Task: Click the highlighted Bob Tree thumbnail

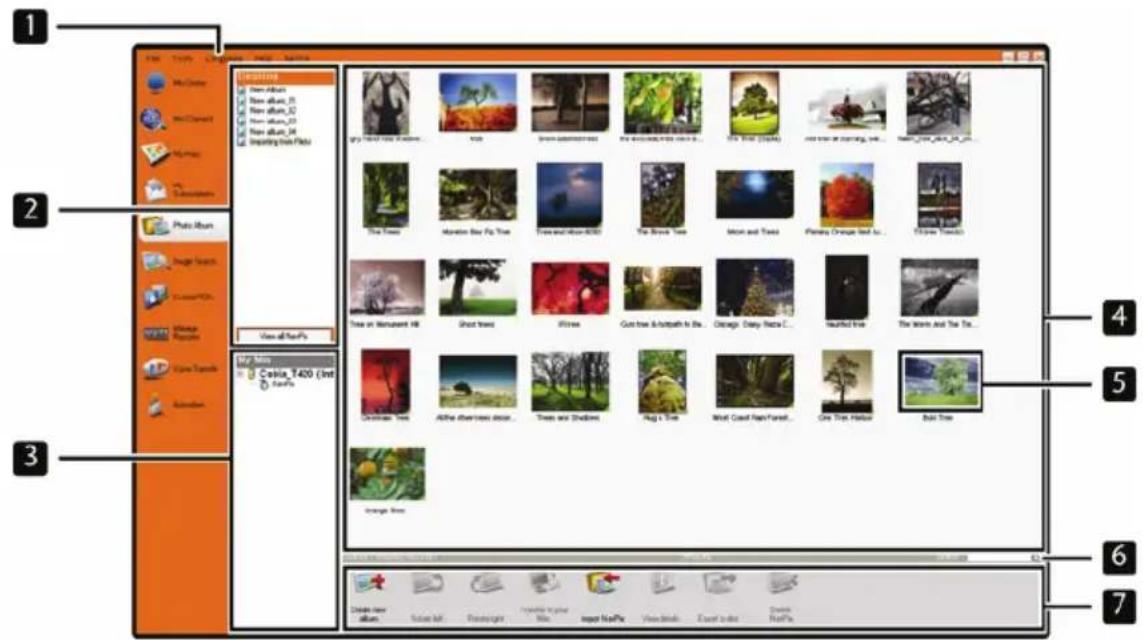Action: click(940, 381)
